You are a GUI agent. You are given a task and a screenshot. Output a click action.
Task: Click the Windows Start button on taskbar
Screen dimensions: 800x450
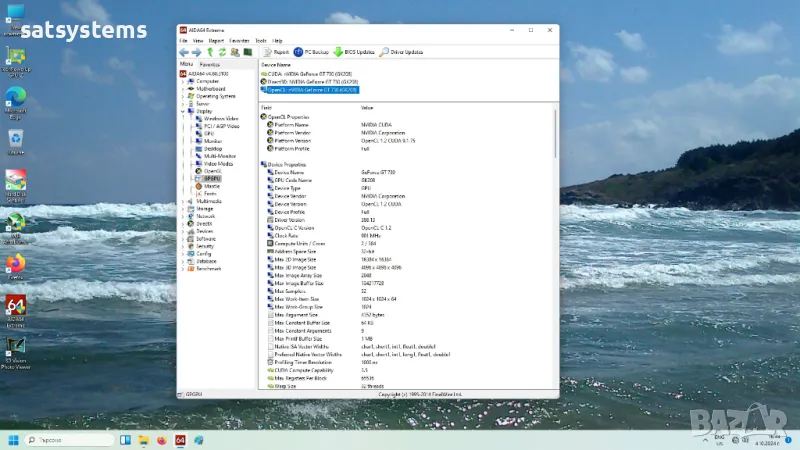point(14,440)
